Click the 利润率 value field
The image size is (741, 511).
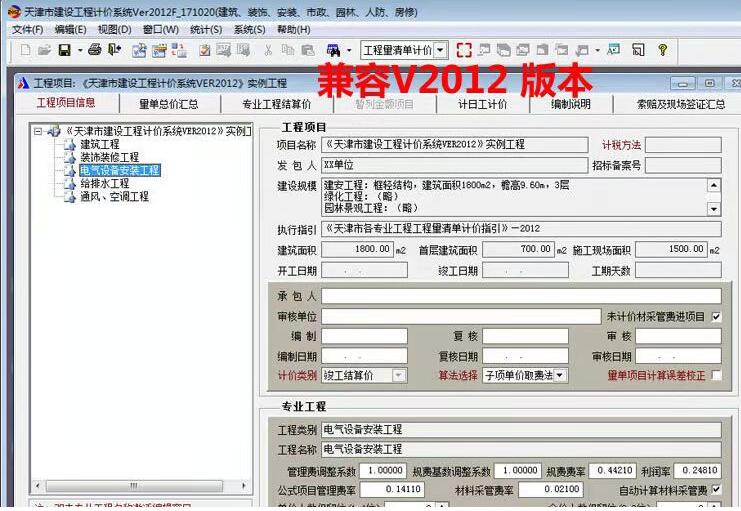(x=697, y=470)
